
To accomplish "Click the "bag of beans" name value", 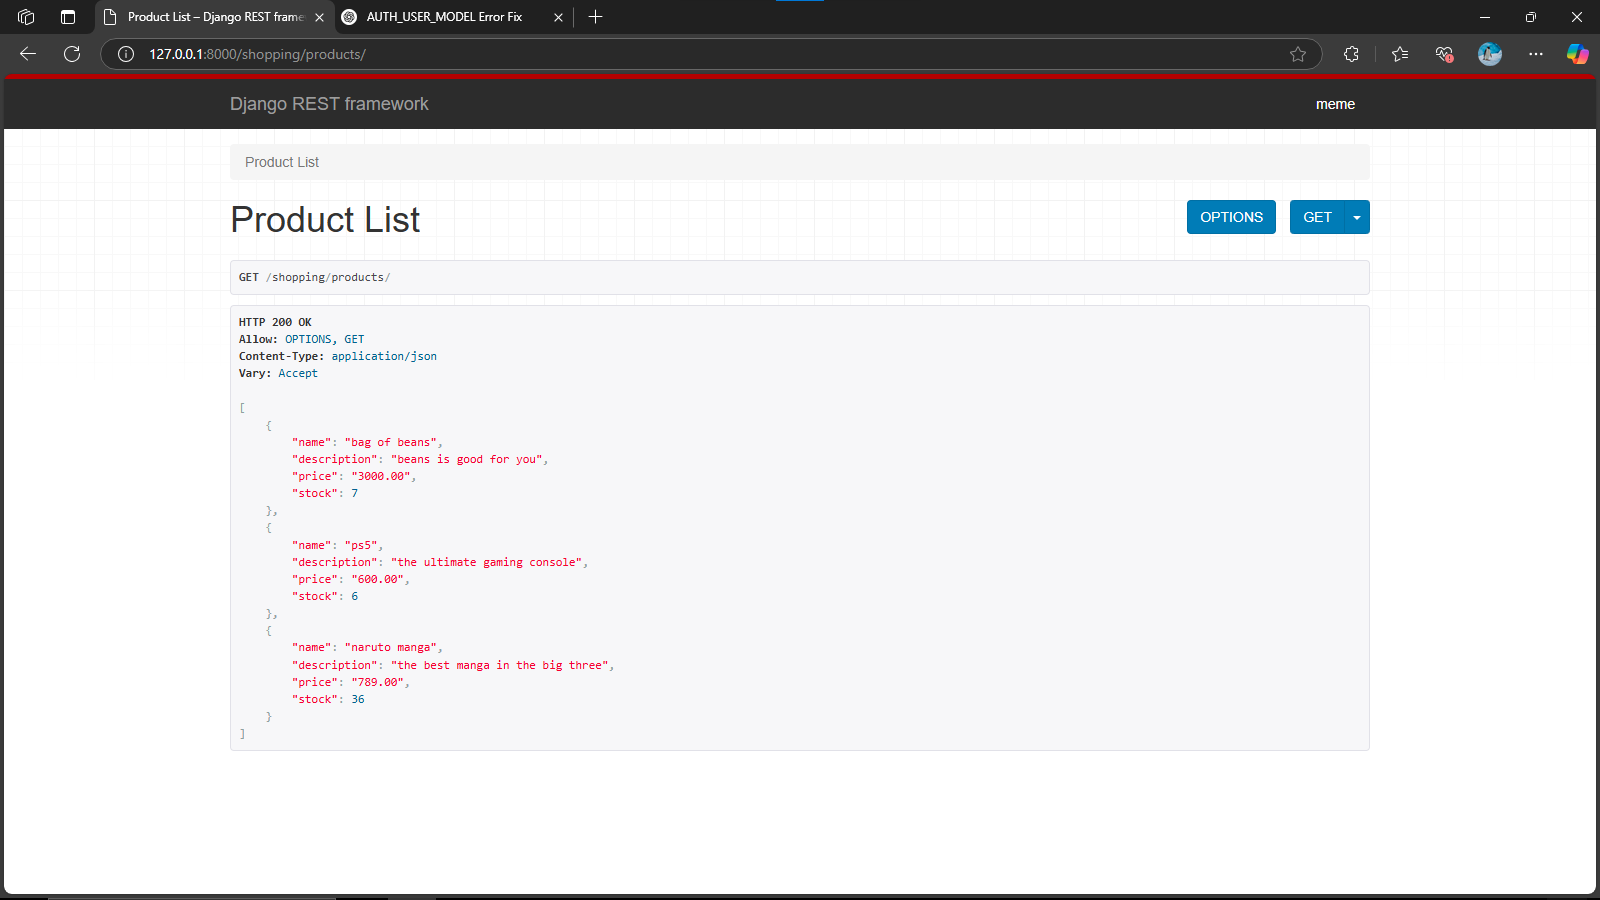I will (391, 442).
